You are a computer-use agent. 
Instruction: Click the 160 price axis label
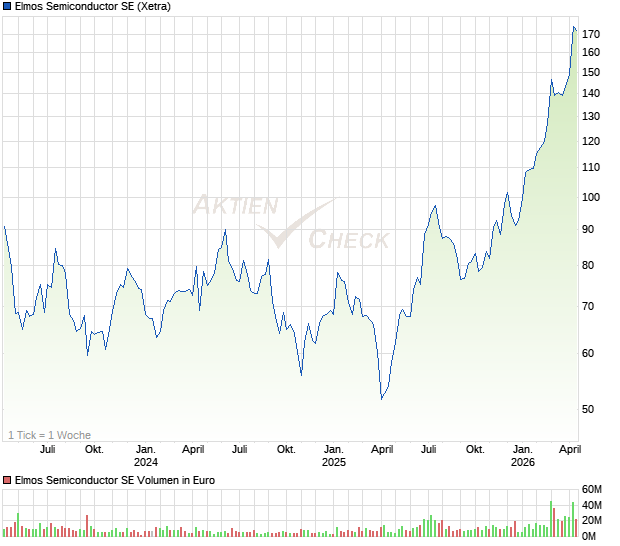click(x=591, y=52)
